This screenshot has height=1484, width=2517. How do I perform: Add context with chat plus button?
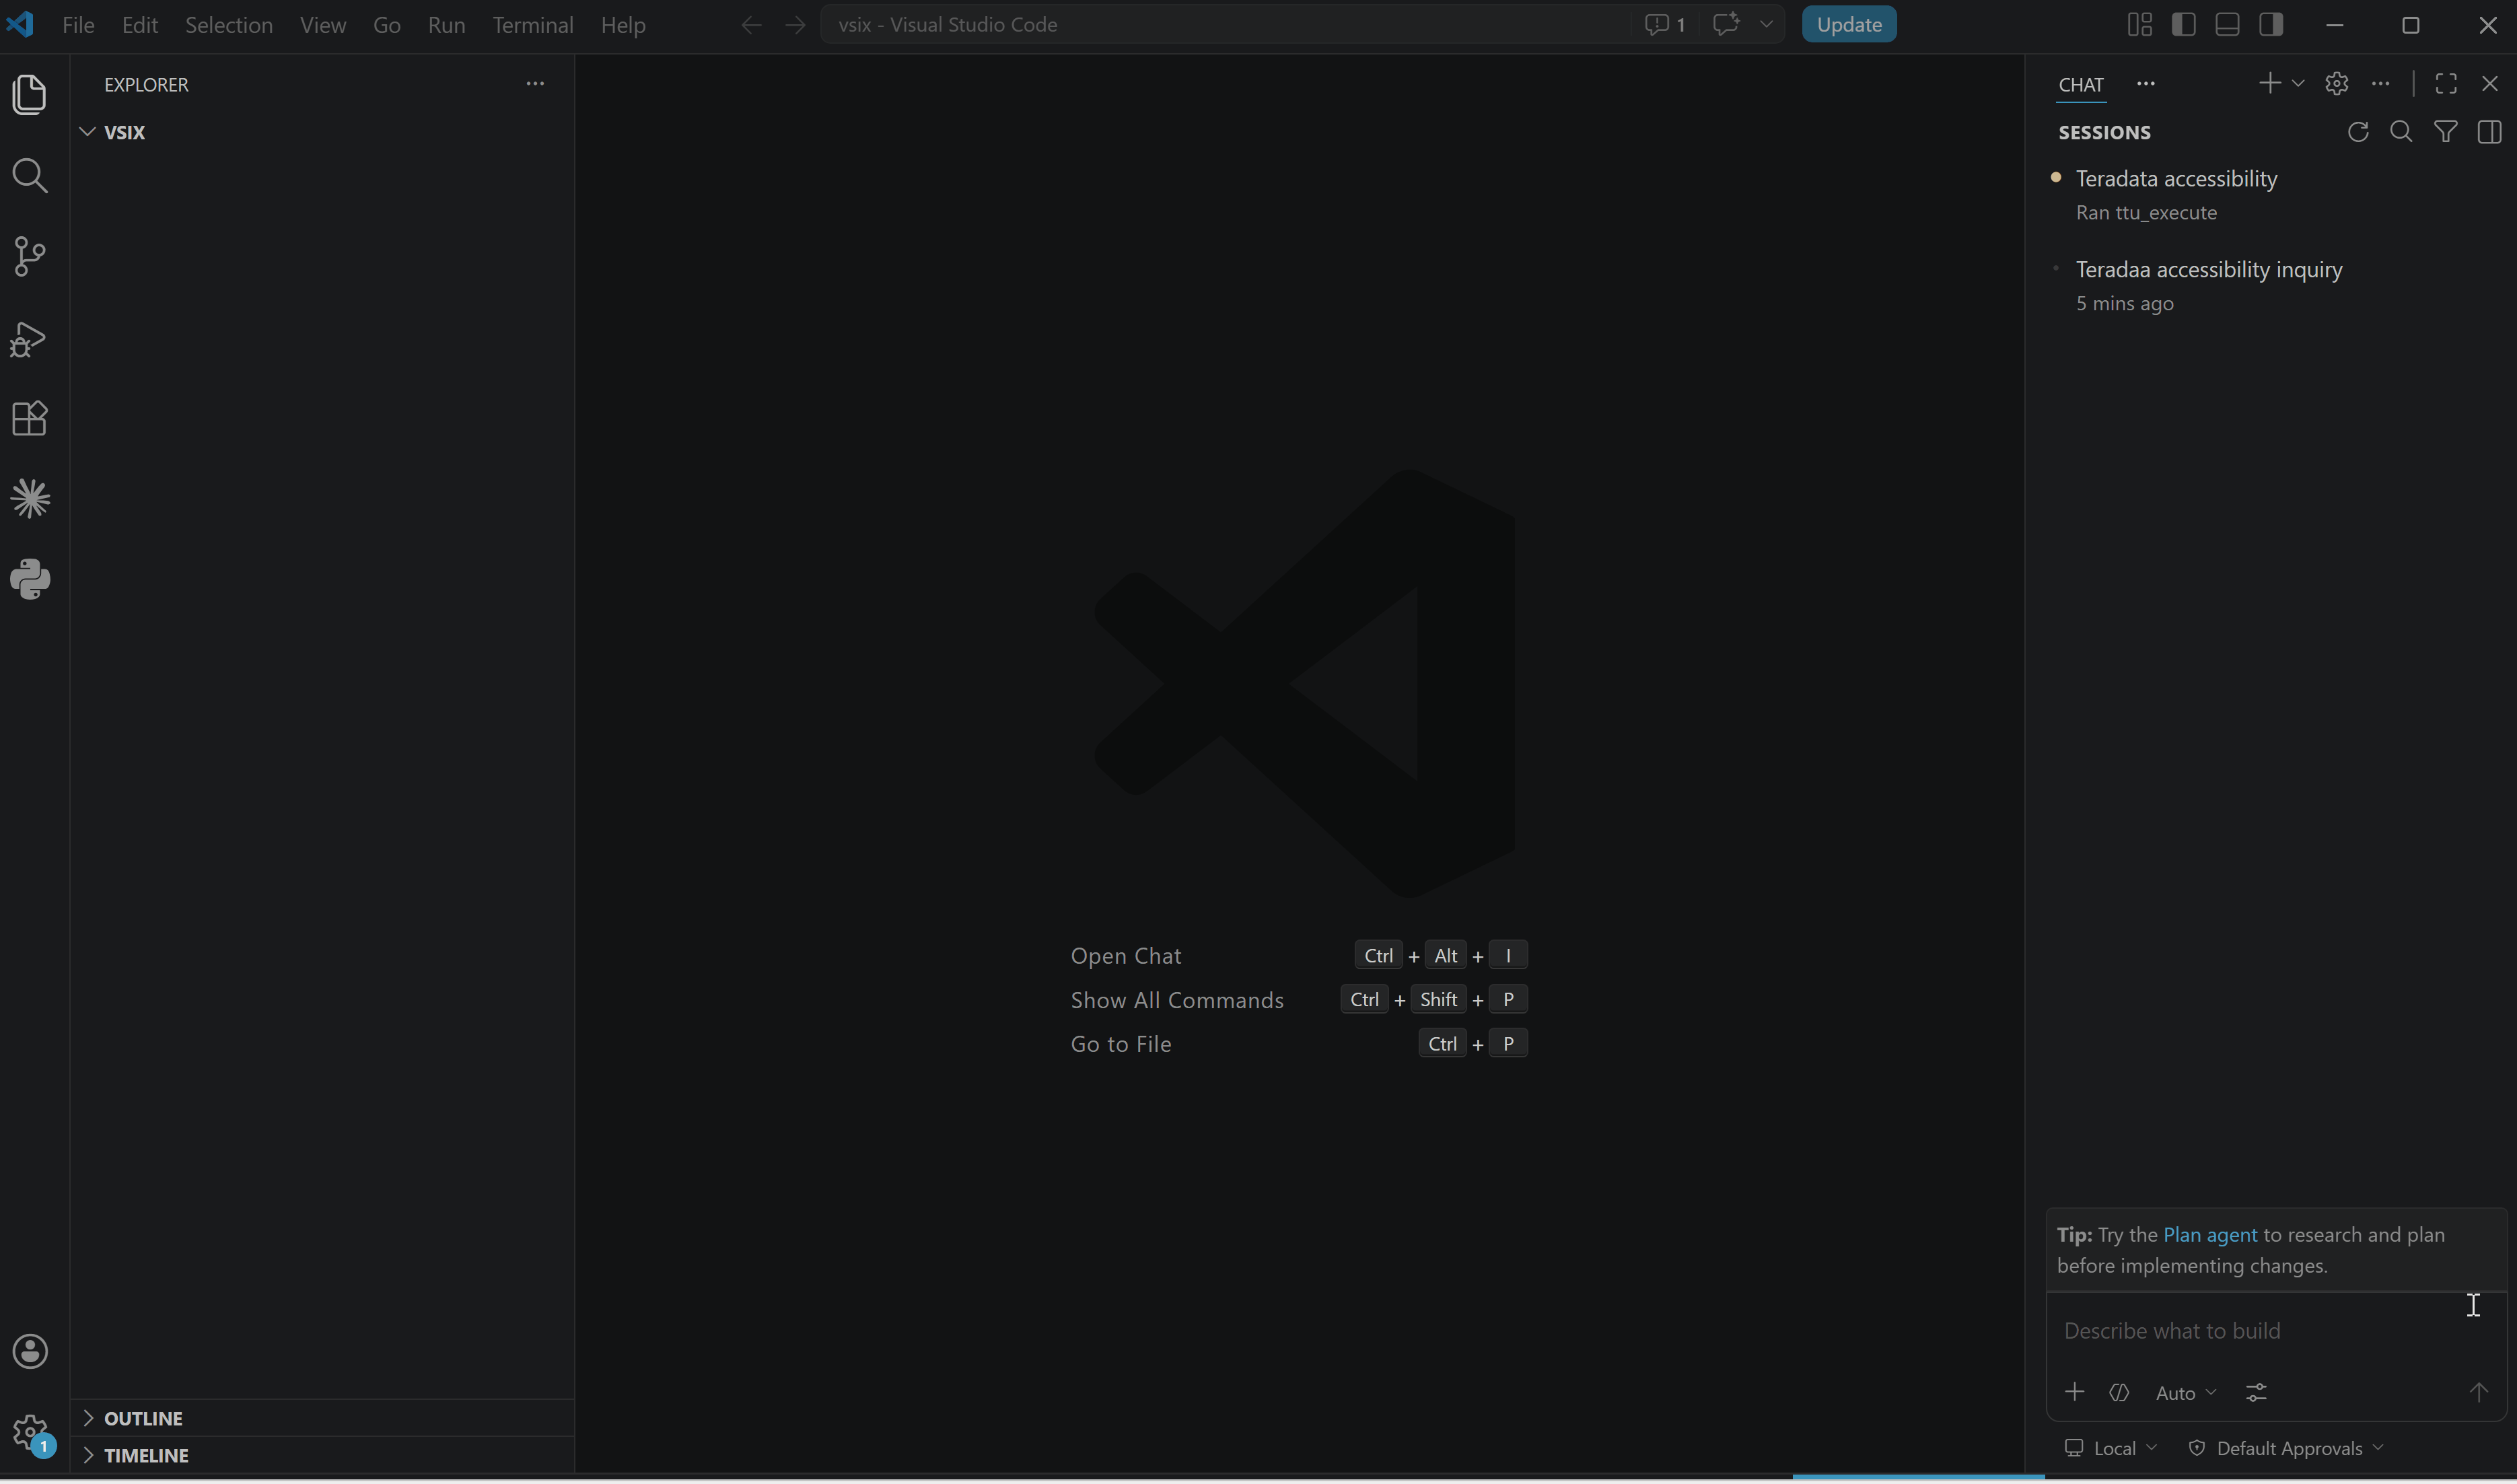2074,1392
